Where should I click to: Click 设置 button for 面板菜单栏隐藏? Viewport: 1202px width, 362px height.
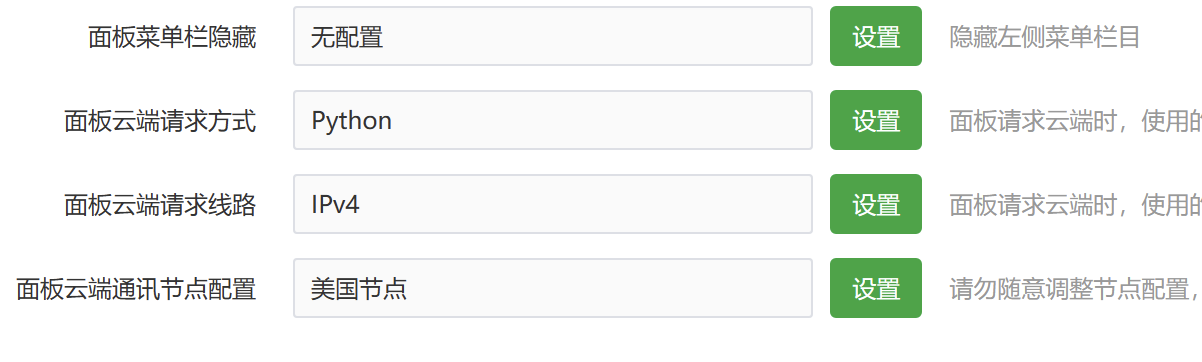pos(876,36)
